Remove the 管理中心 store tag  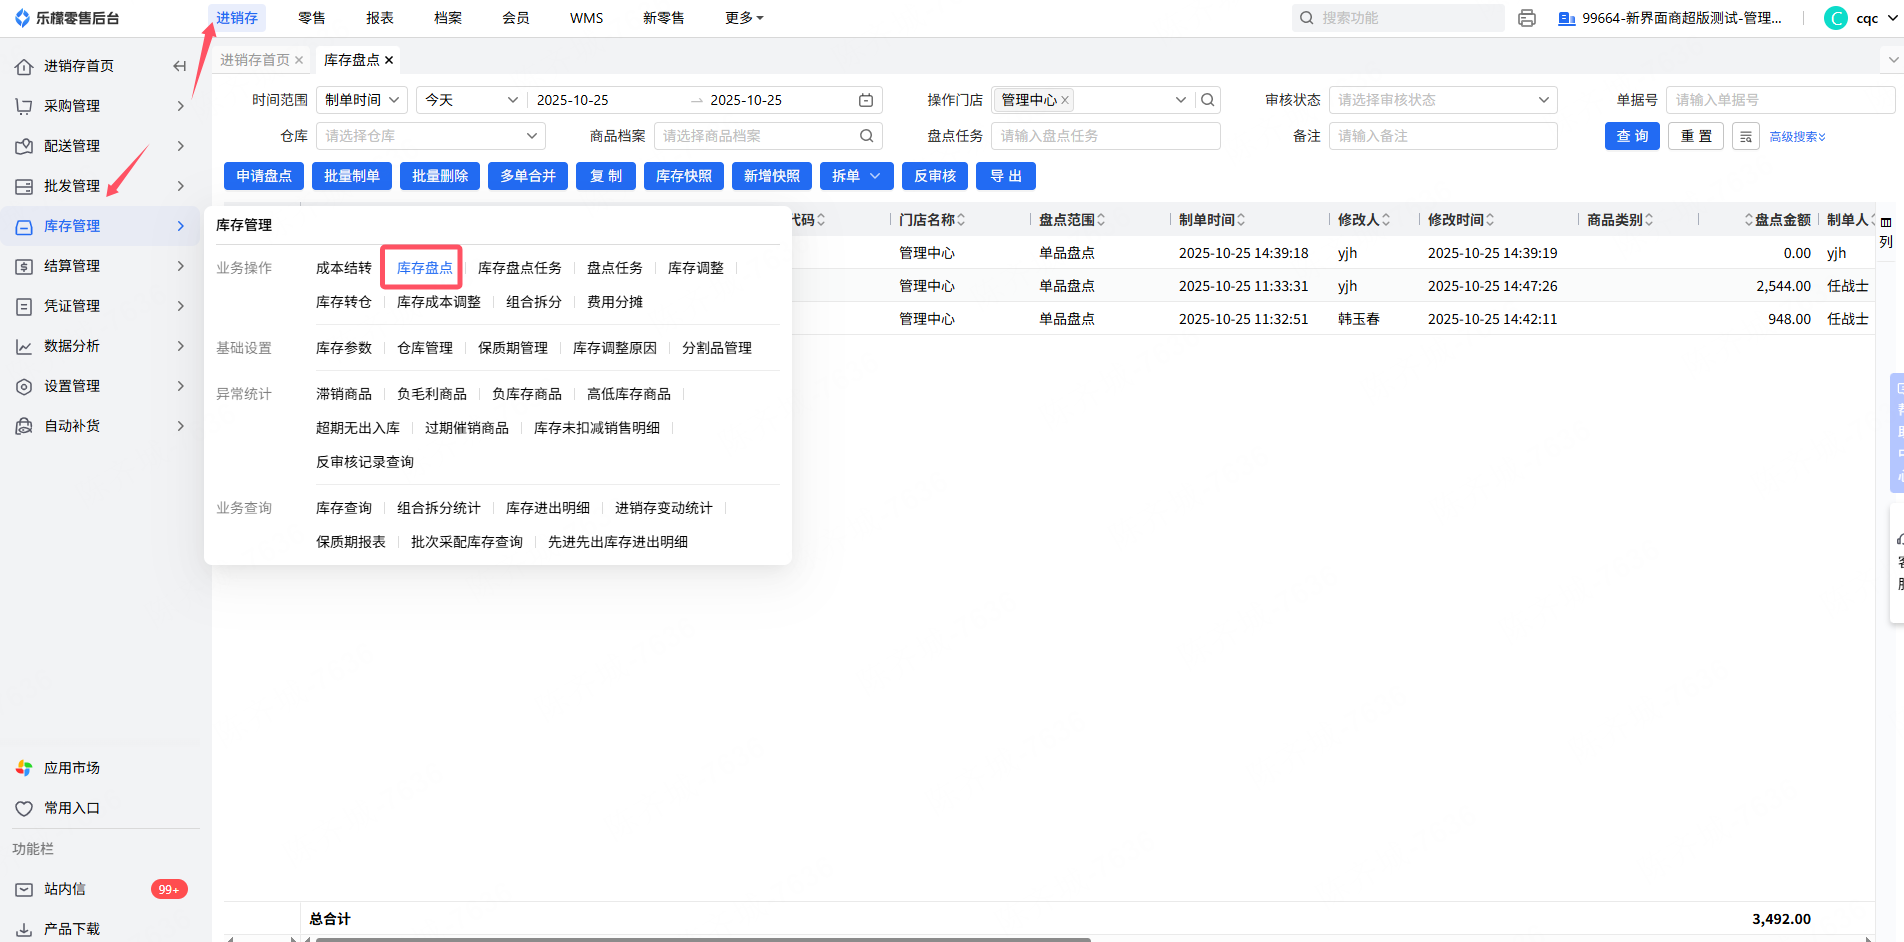click(1065, 100)
